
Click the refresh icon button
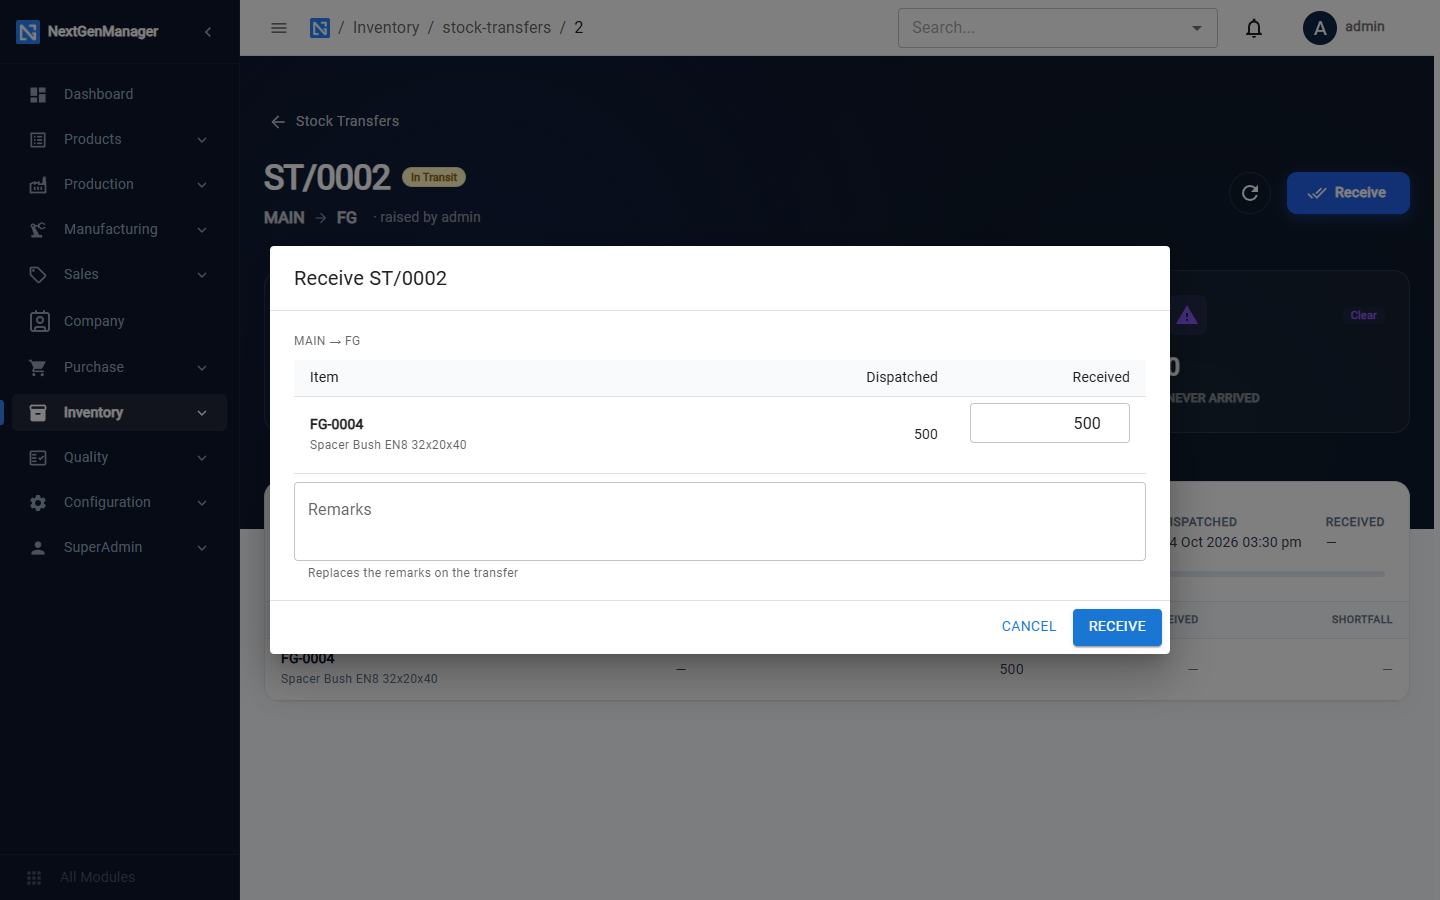(x=1250, y=193)
